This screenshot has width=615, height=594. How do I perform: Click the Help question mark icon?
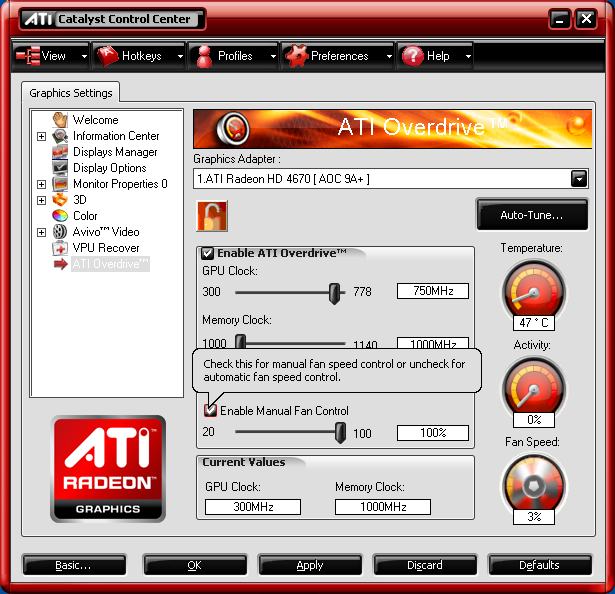[x=412, y=56]
